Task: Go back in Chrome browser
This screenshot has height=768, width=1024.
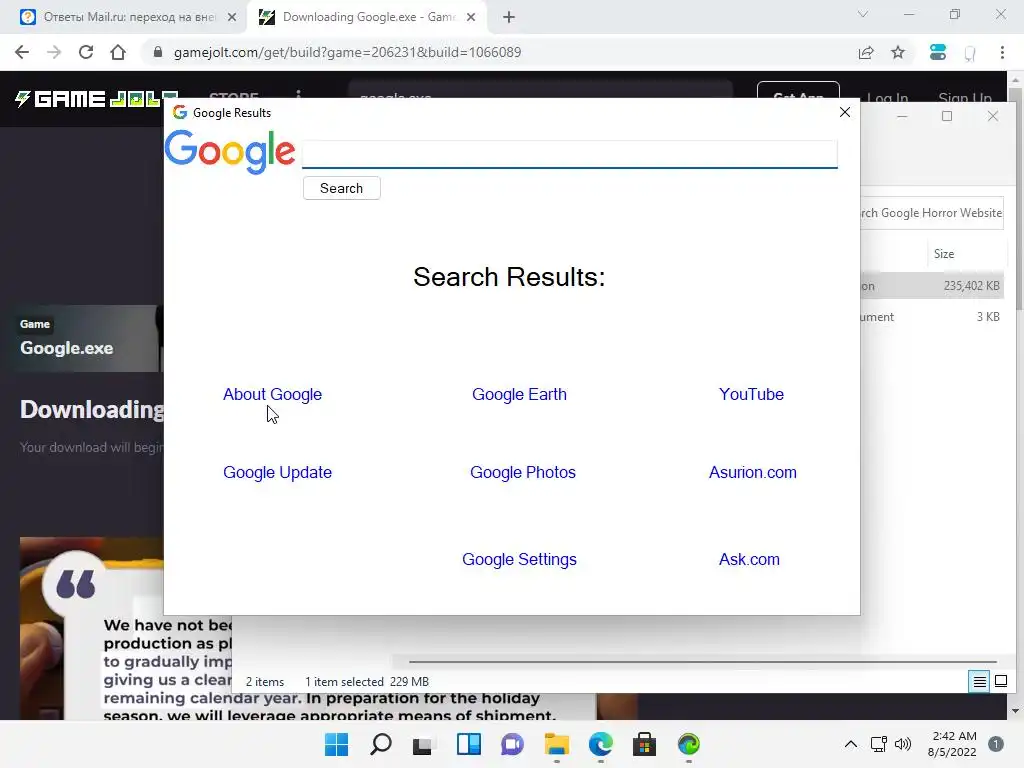Action: coord(22,52)
